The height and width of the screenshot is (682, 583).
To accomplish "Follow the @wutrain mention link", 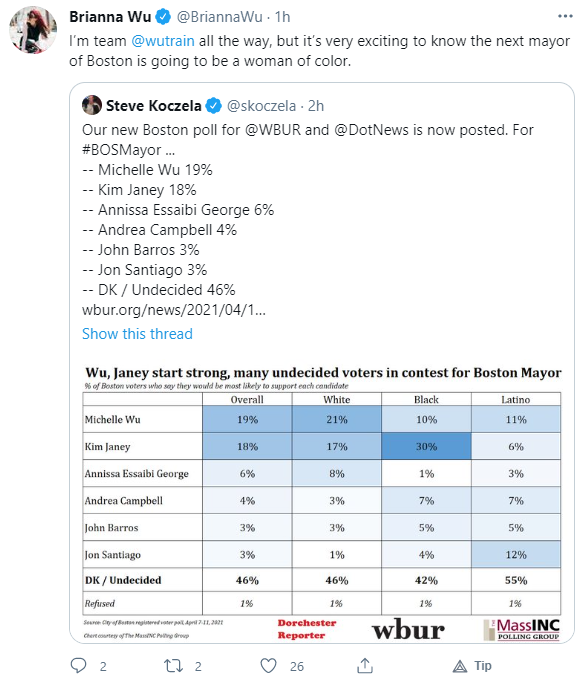I will coord(163,41).
